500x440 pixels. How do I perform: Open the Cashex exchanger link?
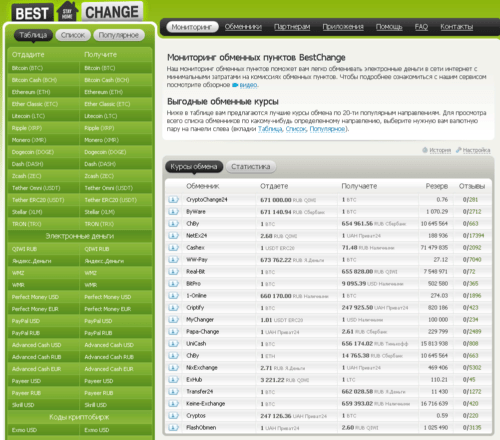pos(195,248)
